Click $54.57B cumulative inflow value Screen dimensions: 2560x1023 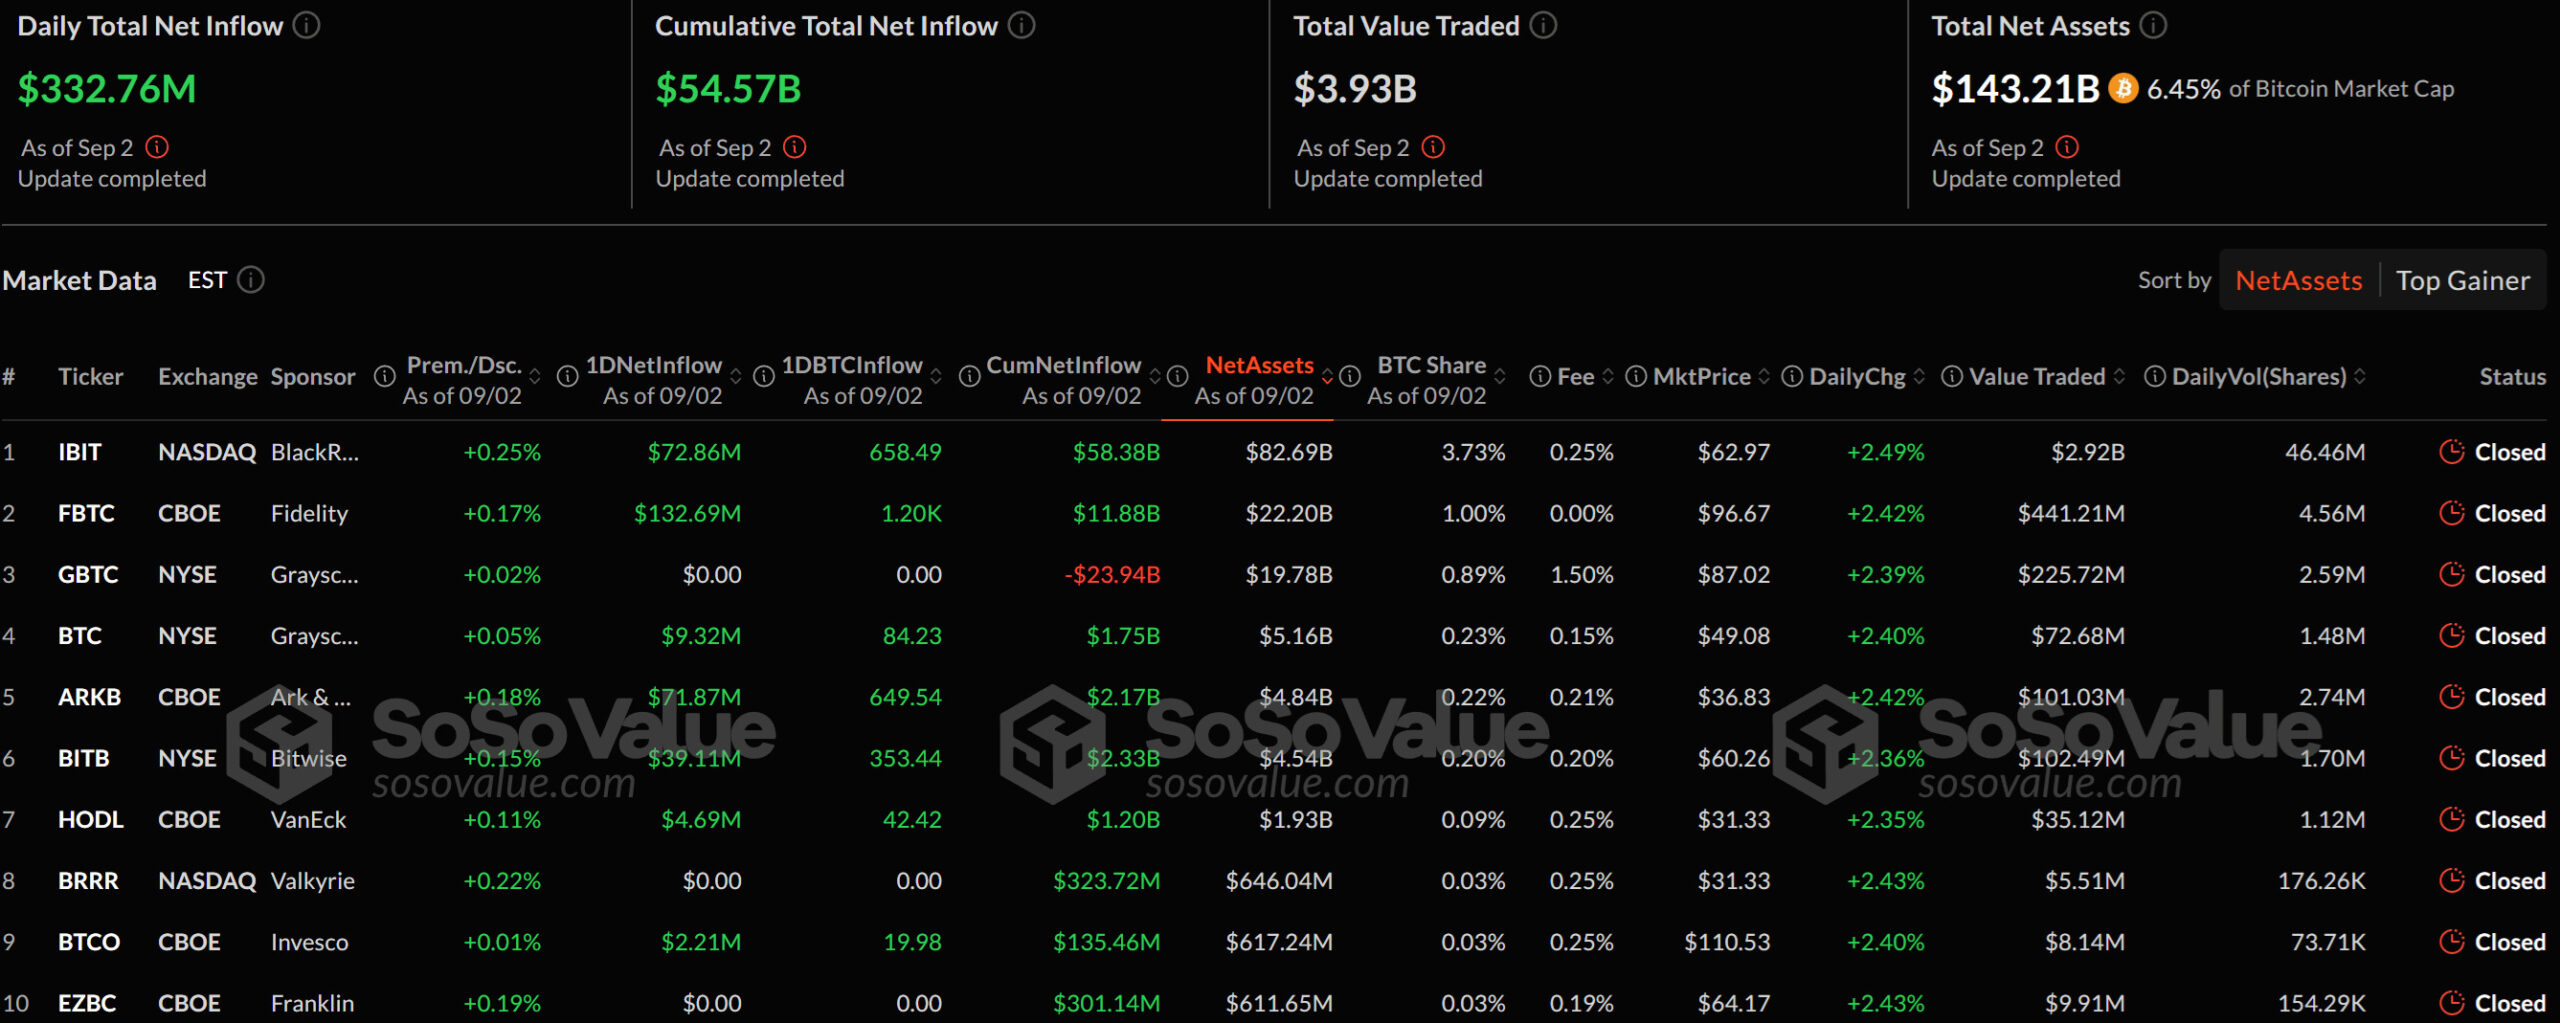tap(728, 89)
